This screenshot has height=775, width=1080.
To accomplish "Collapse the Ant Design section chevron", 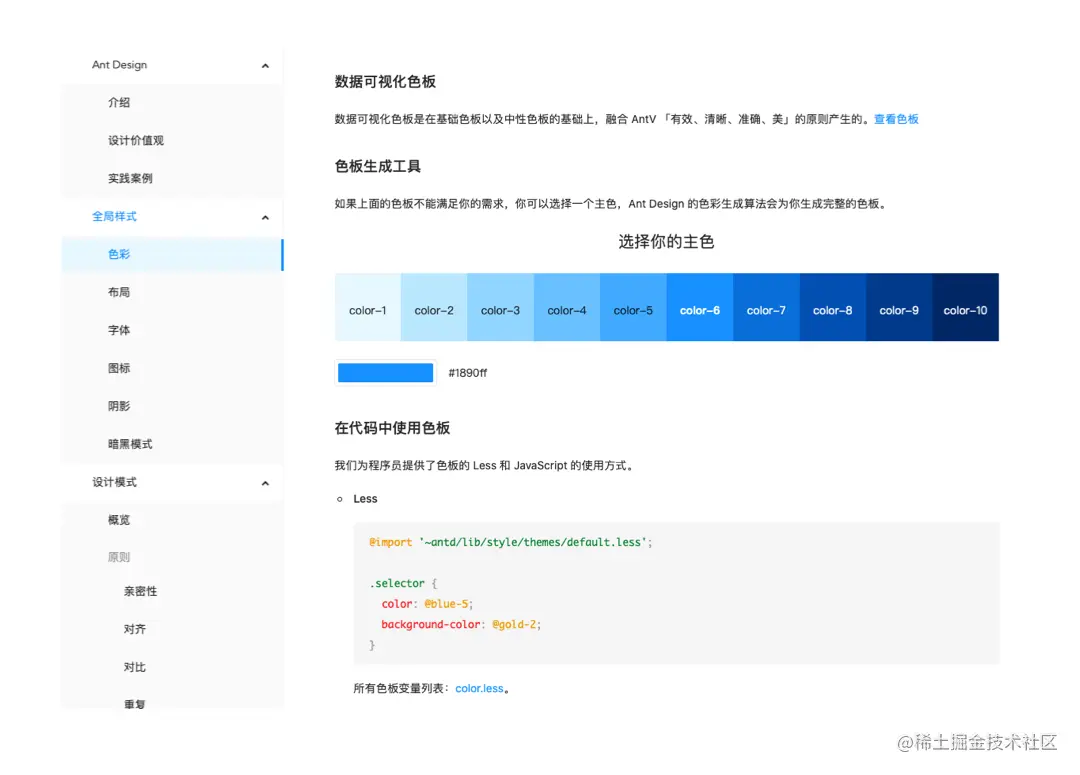I will coord(265,65).
